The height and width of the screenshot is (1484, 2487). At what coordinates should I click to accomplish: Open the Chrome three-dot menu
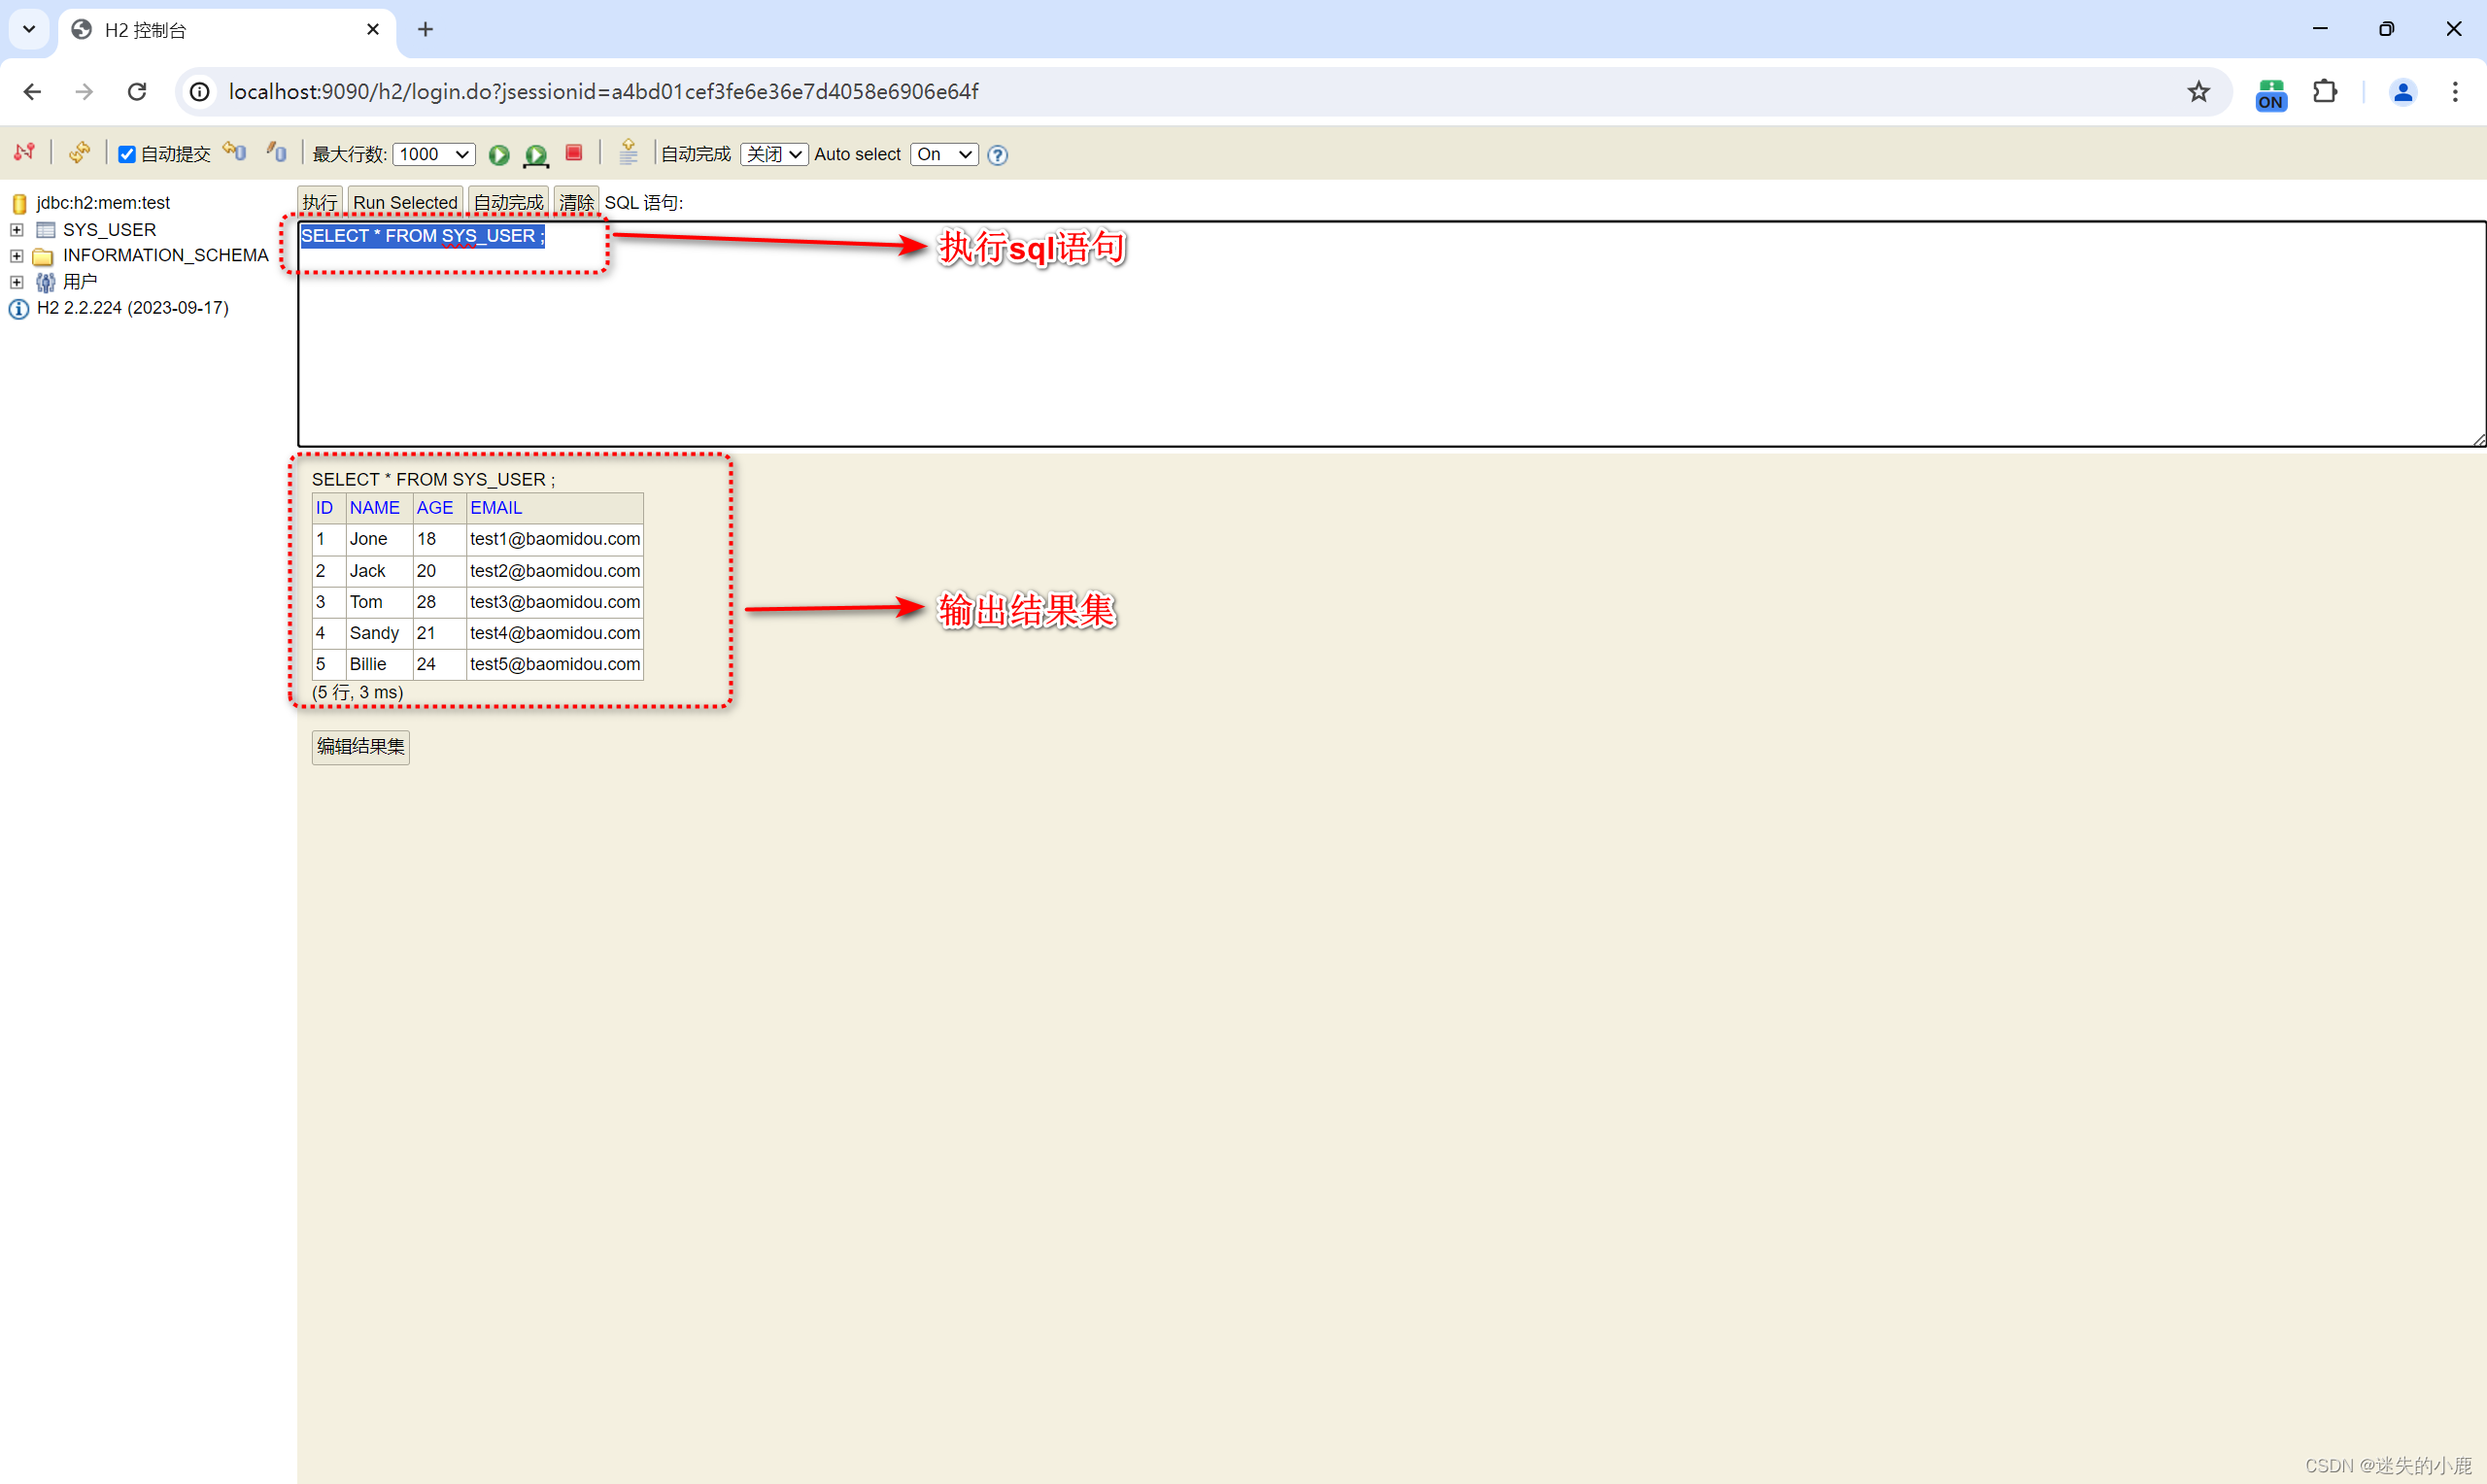[x=2455, y=91]
